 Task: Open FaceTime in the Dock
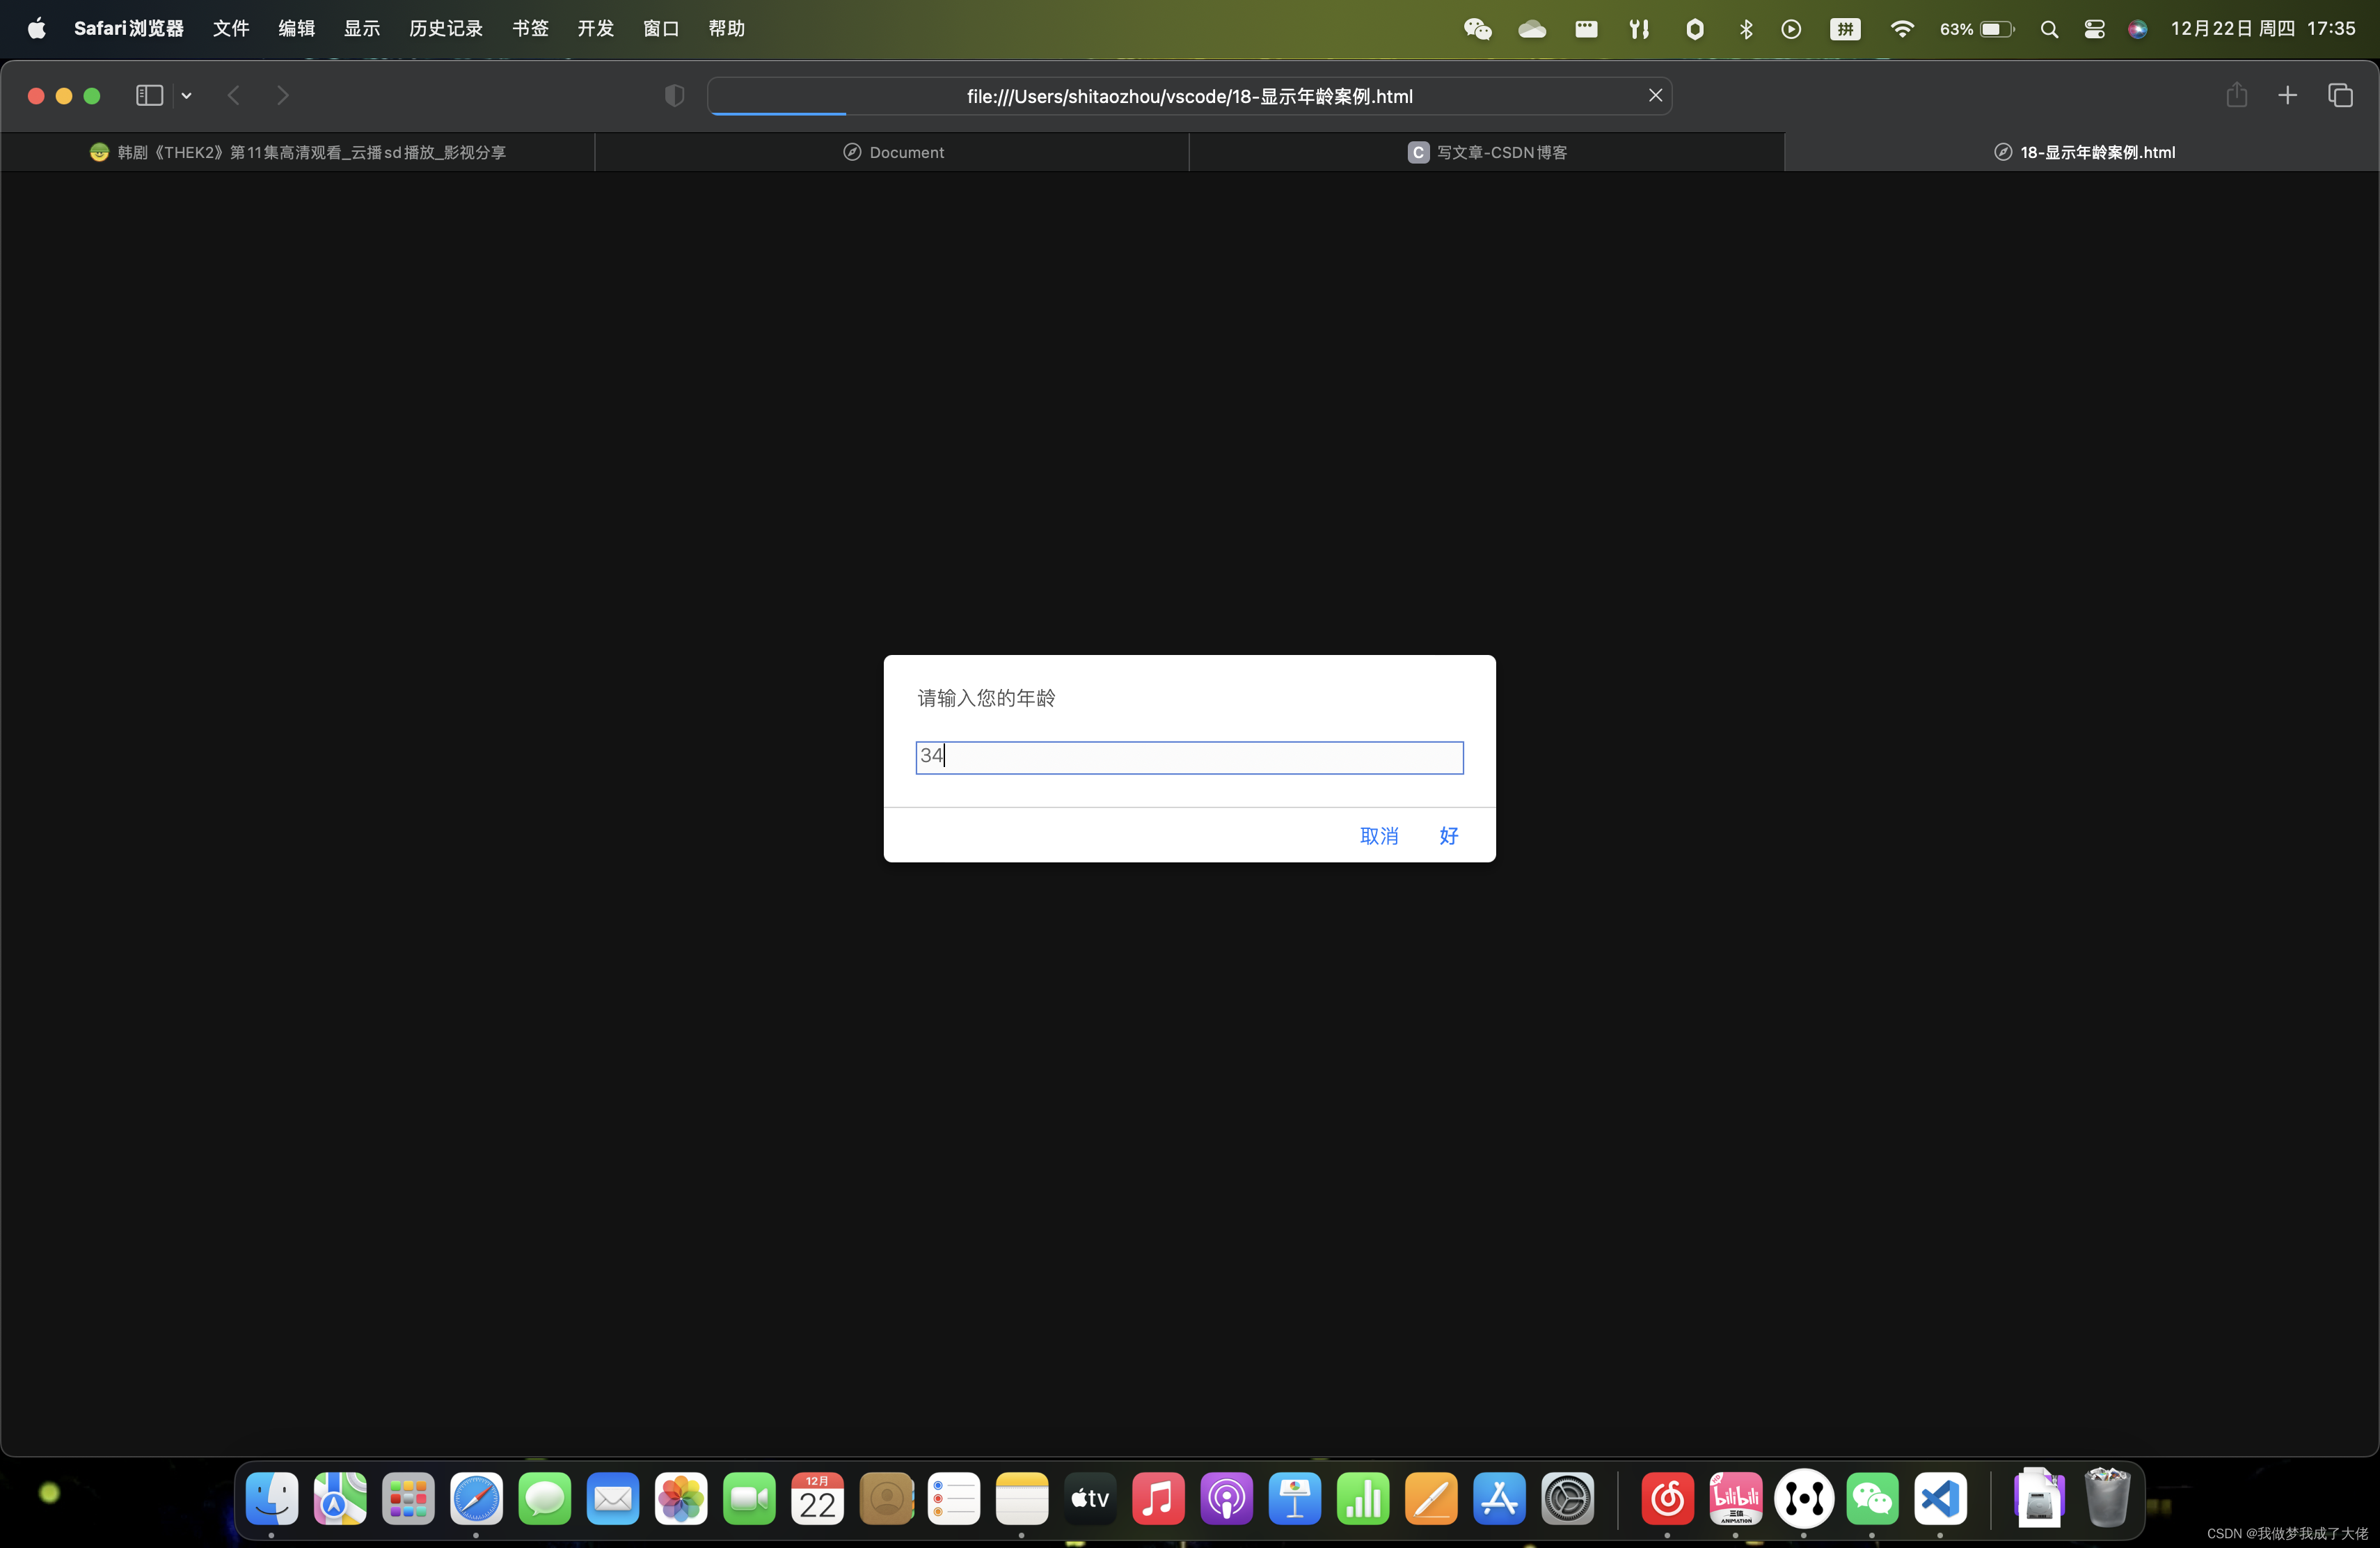pos(749,1498)
